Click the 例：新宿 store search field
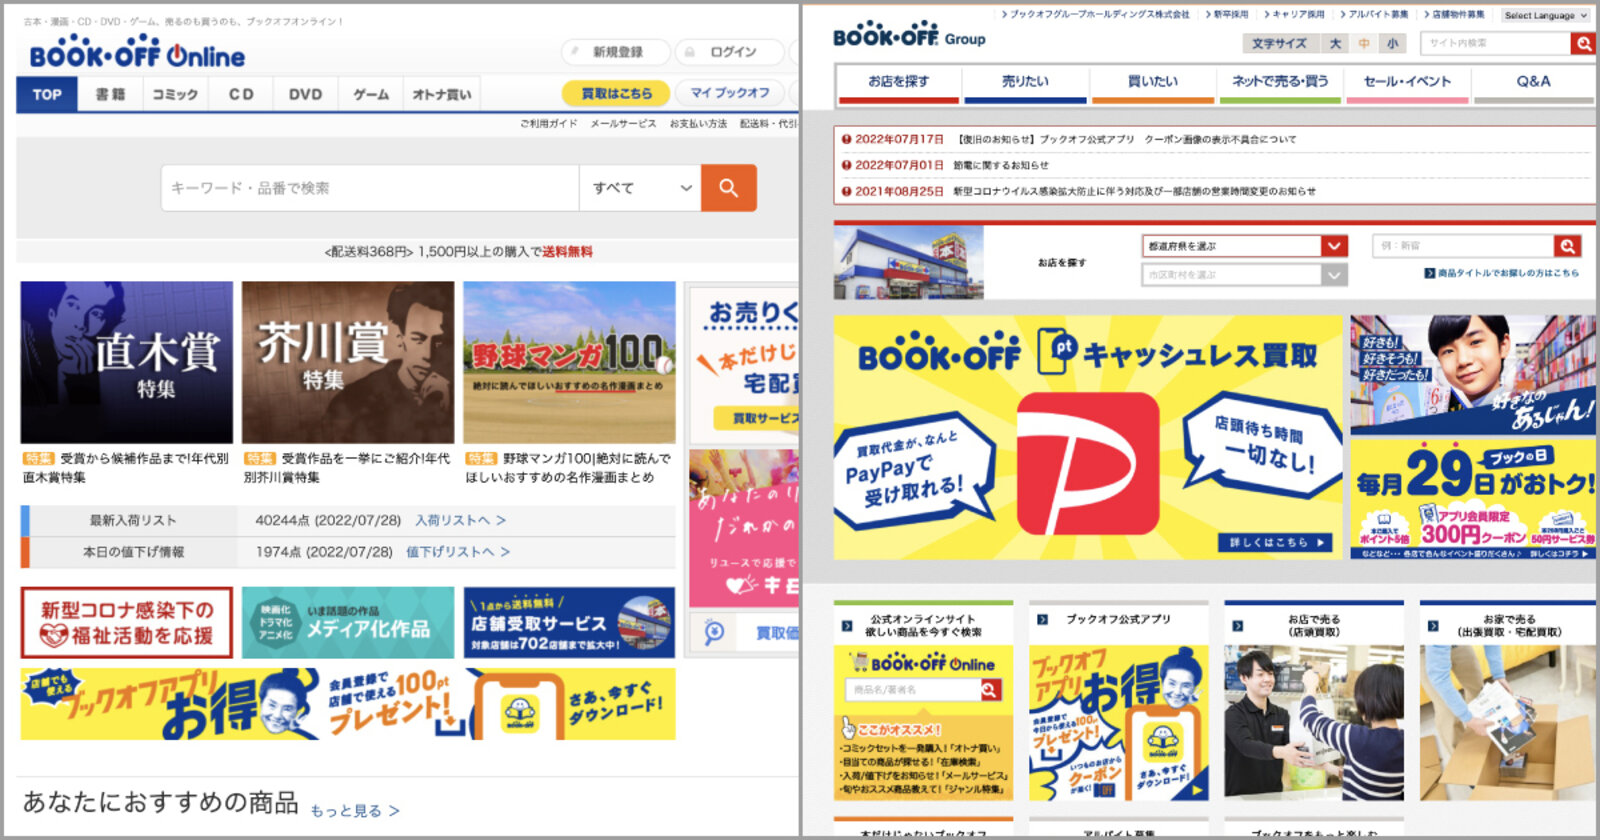This screenshot has height=840, width=1600. [1464, 246]
